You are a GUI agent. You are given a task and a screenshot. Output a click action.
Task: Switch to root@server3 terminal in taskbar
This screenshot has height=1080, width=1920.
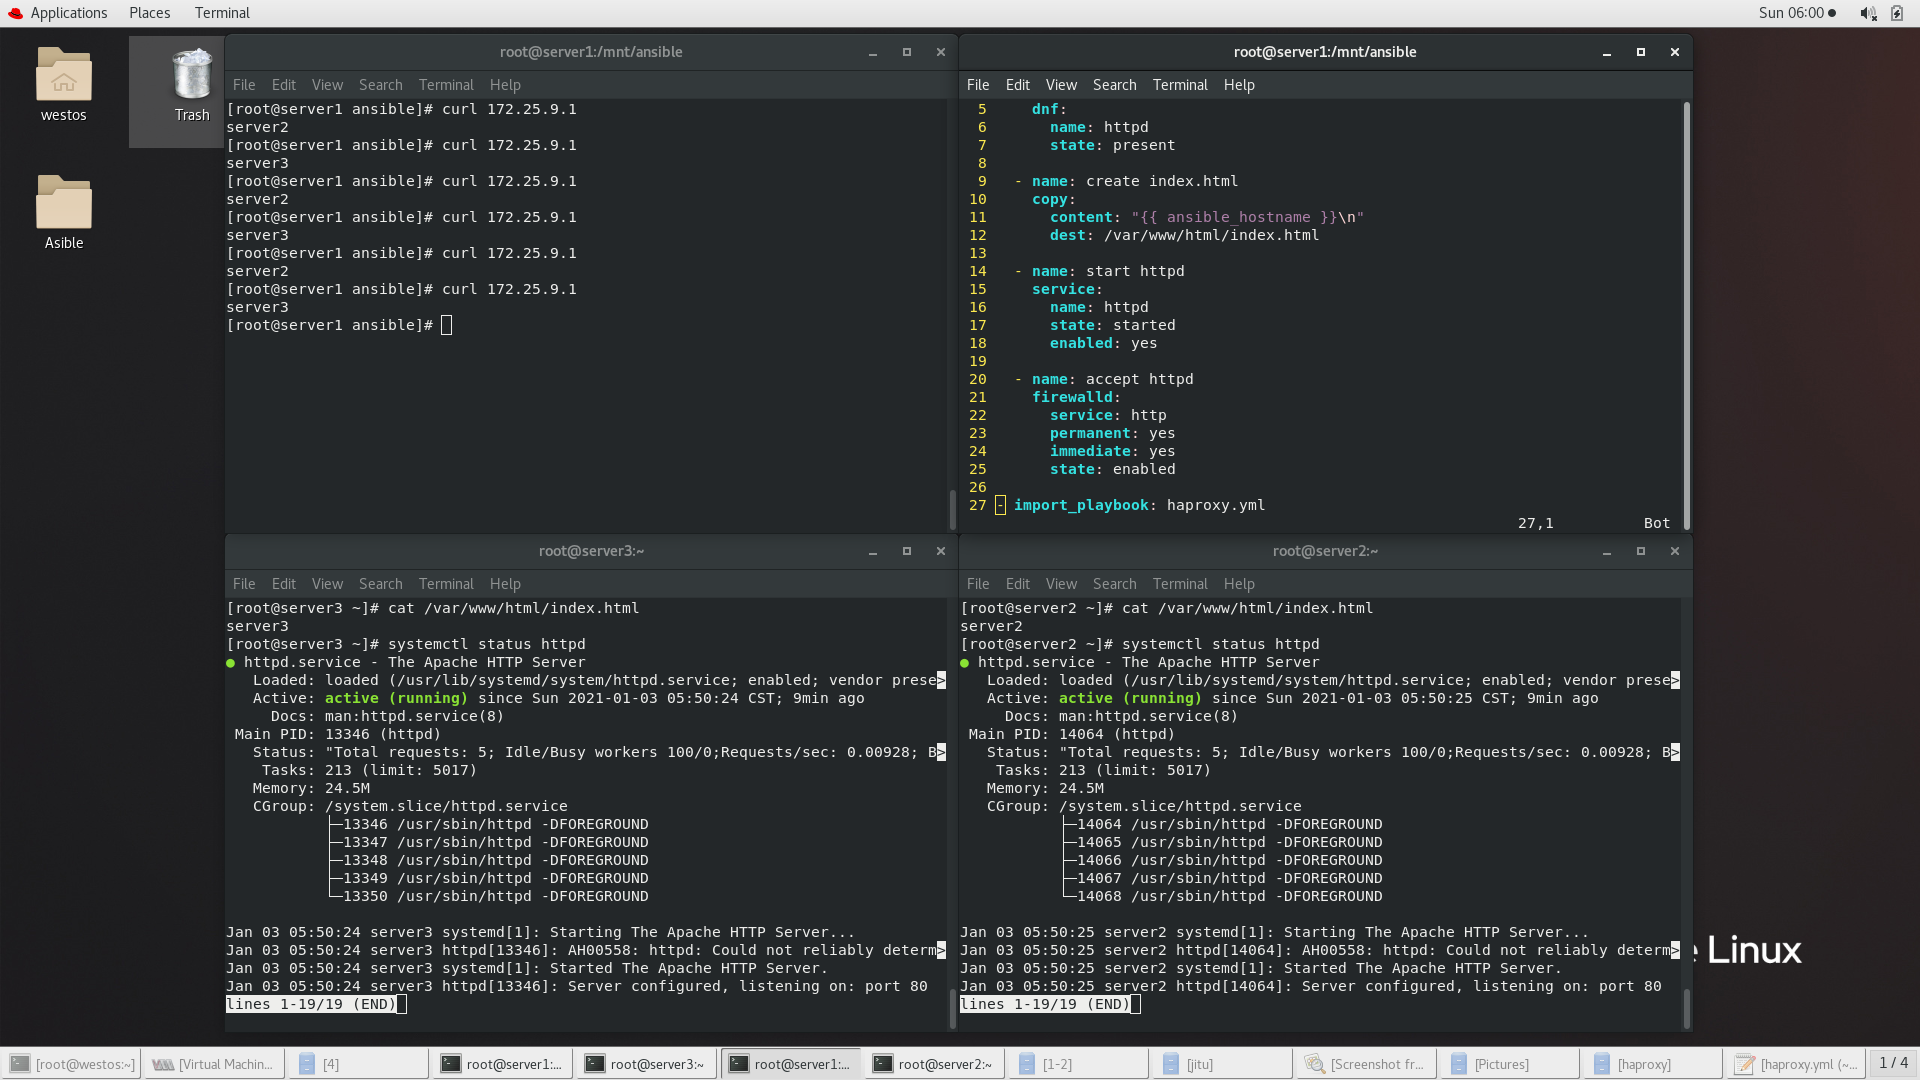click(x=646, y=1064)
